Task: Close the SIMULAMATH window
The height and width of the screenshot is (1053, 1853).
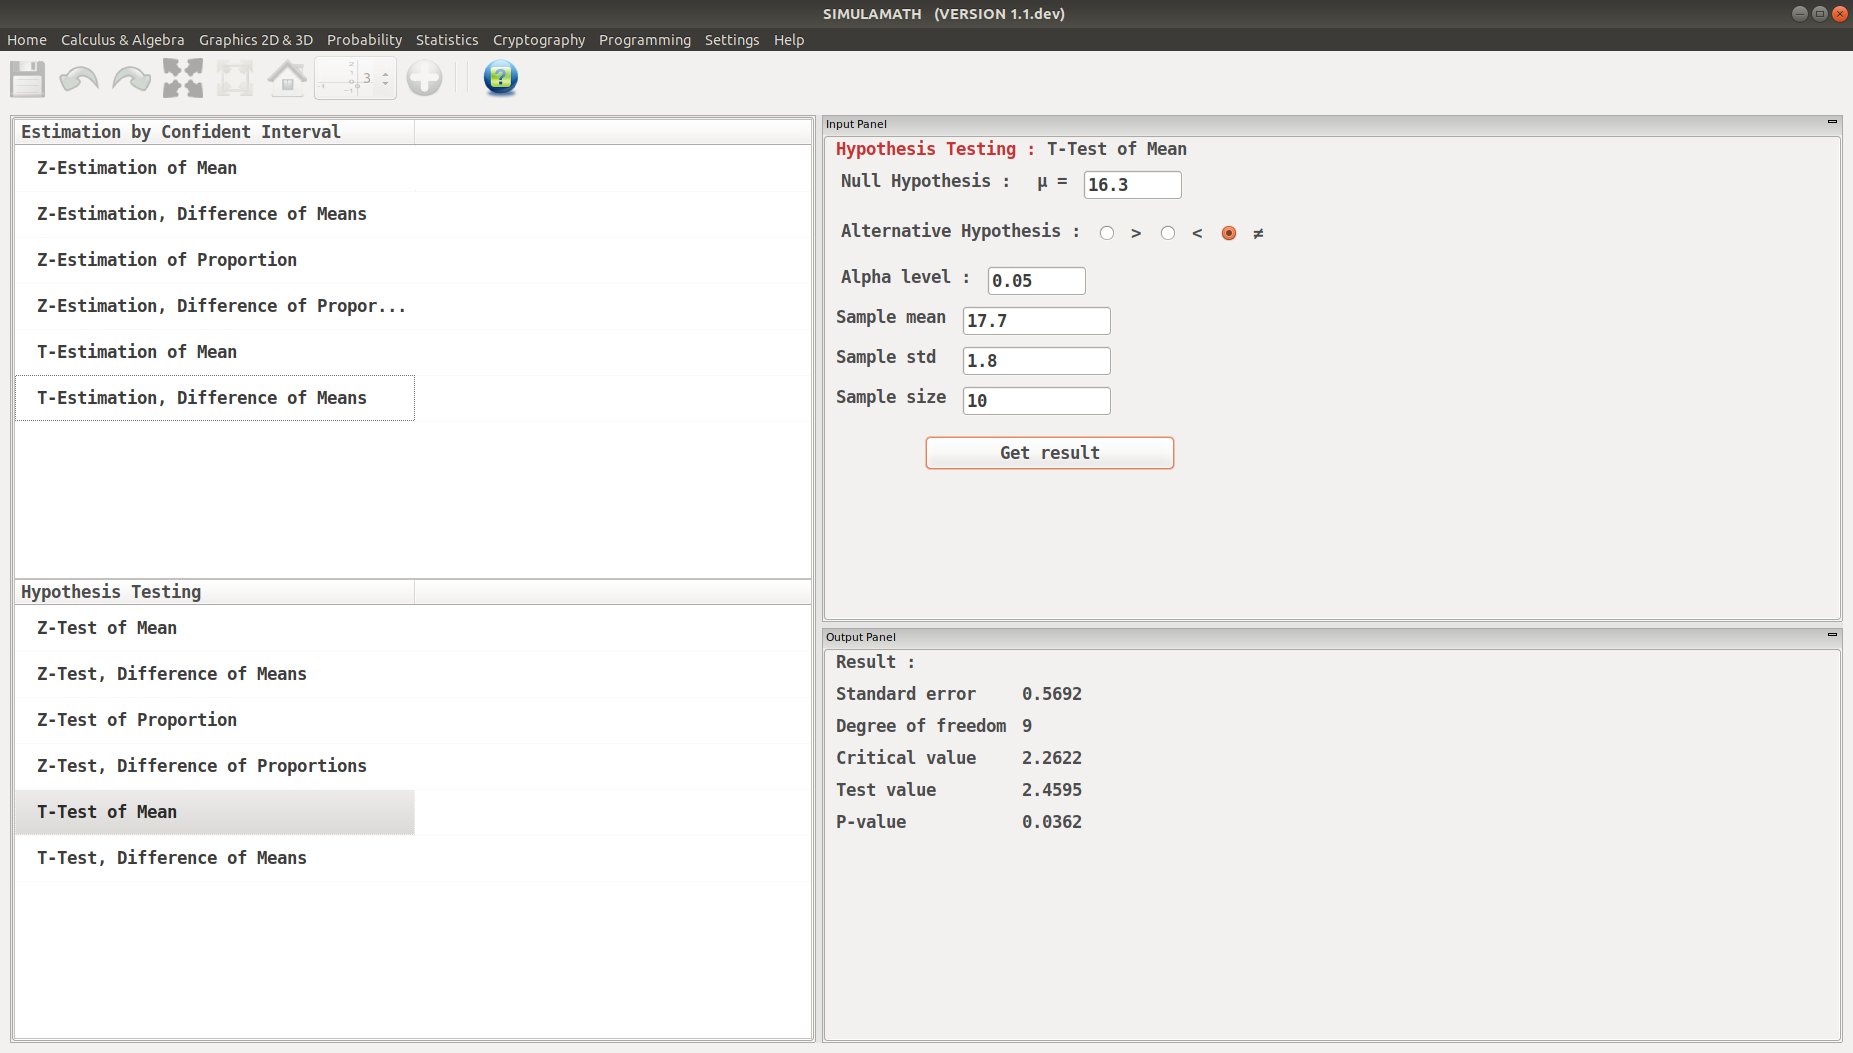Action: point(1839,14)
